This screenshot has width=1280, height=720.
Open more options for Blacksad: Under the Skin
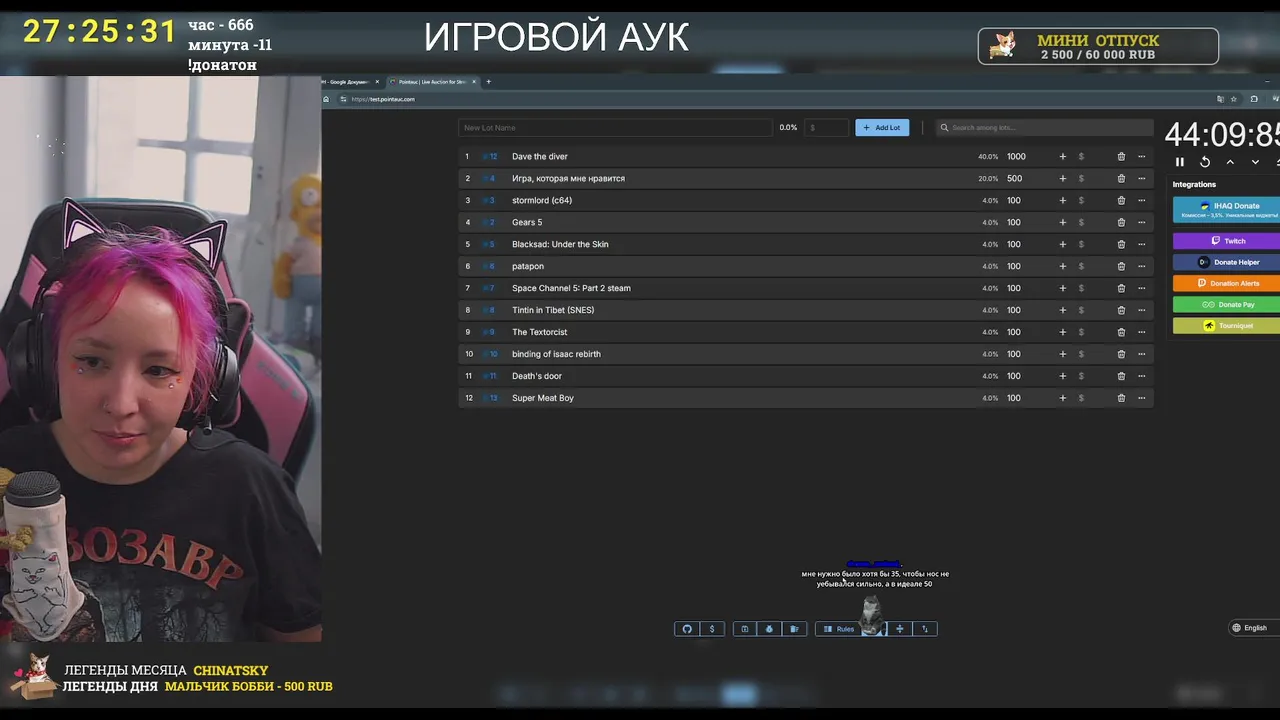(x=1141, y=245)
